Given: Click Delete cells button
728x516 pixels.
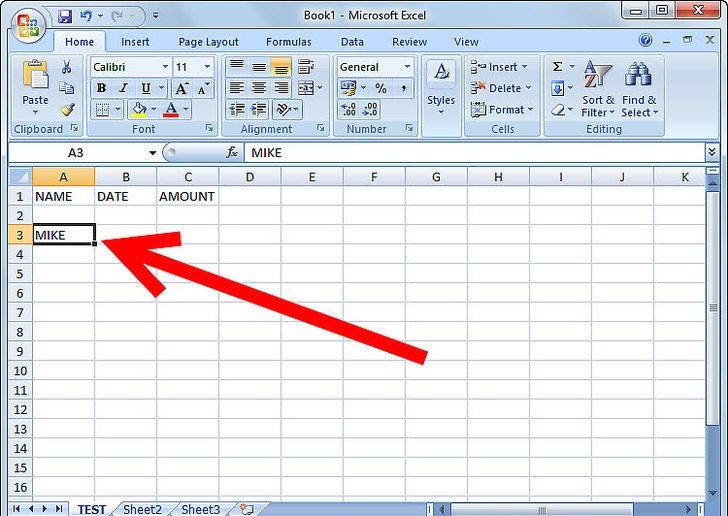Looking at the screenshot, I should tap(501, 88).
